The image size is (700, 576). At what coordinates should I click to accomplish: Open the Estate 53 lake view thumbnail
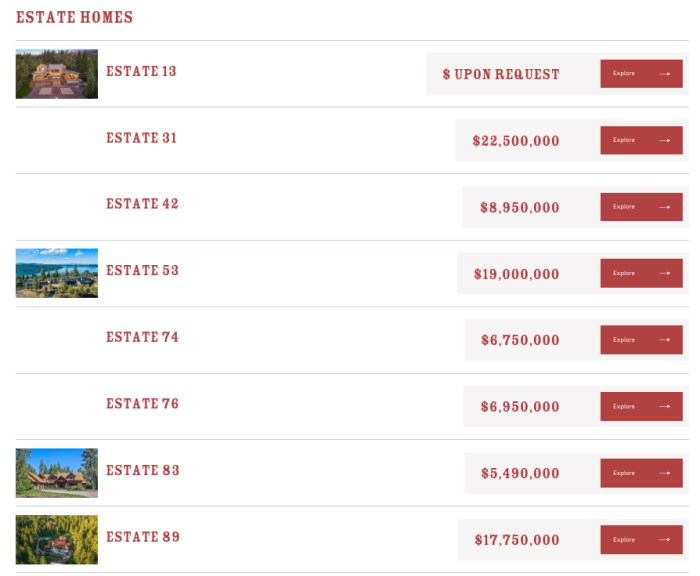(57, 273)
